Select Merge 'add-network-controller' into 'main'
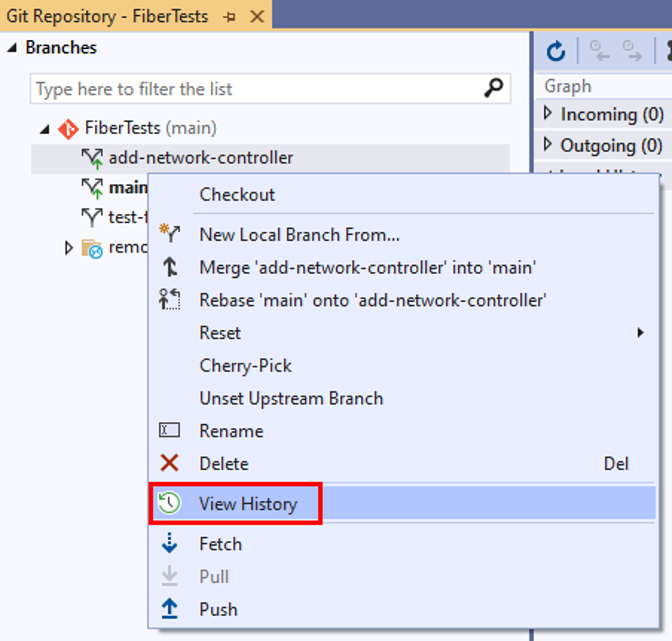The width and height of the screenshot is (672, 641). click(367, 267)
